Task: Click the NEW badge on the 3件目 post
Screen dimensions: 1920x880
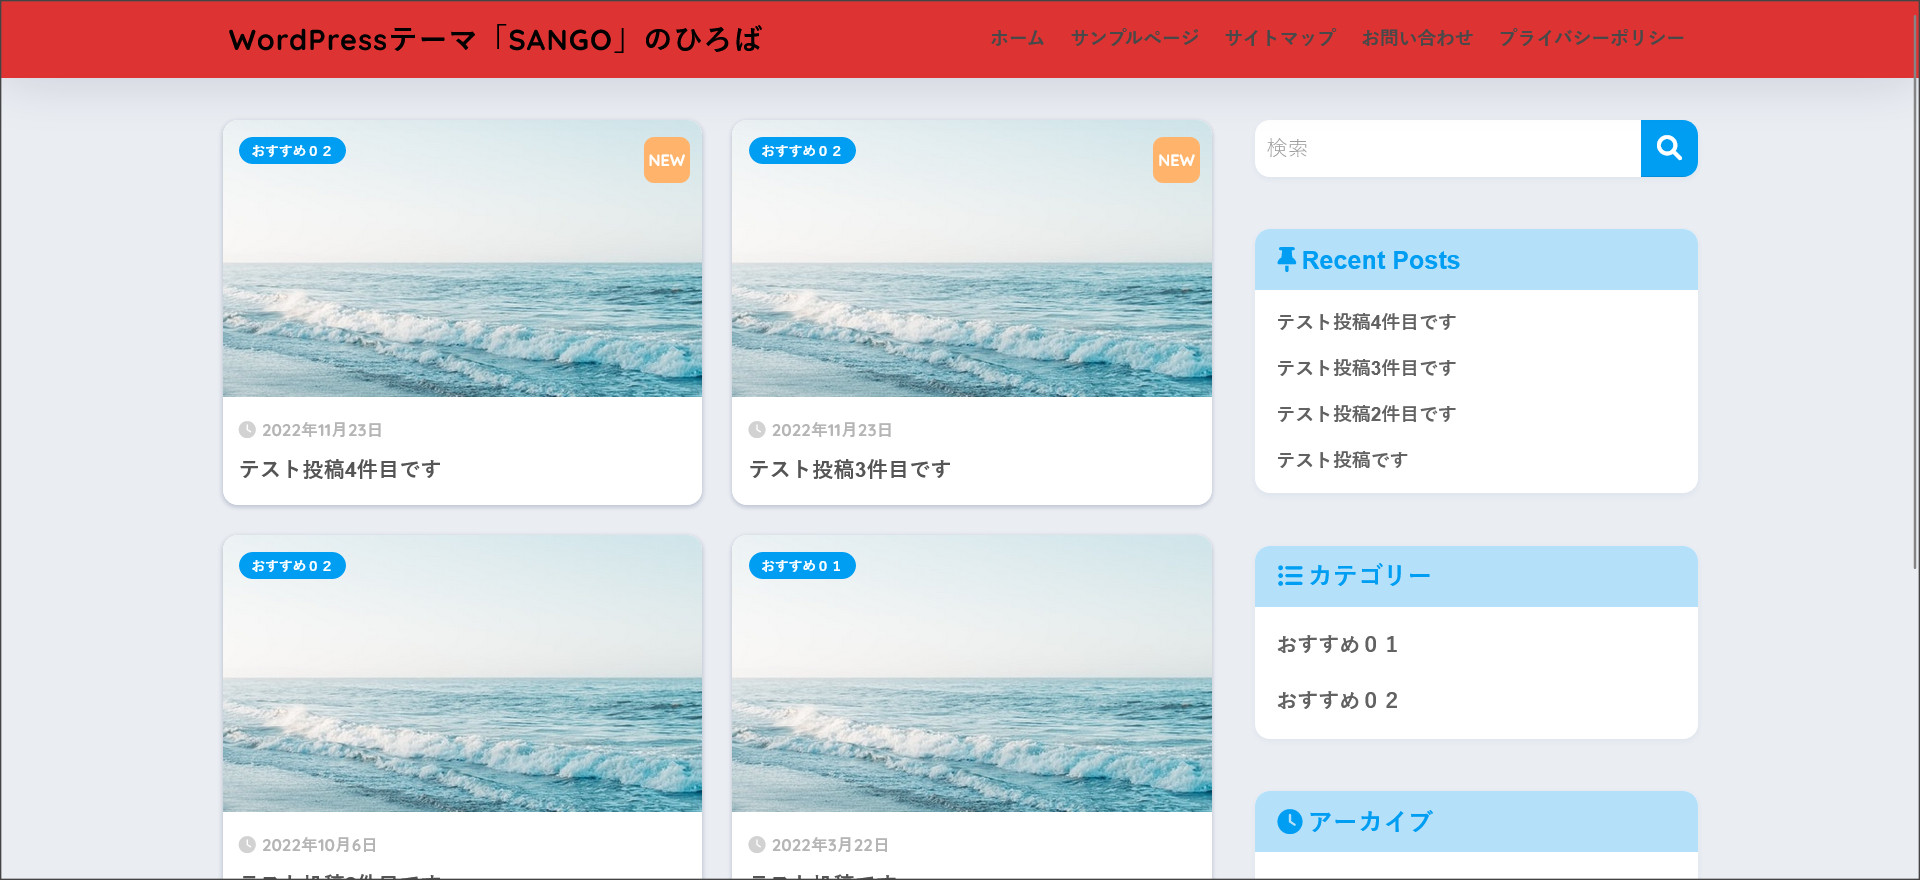Action: (x=1176, y=160)
